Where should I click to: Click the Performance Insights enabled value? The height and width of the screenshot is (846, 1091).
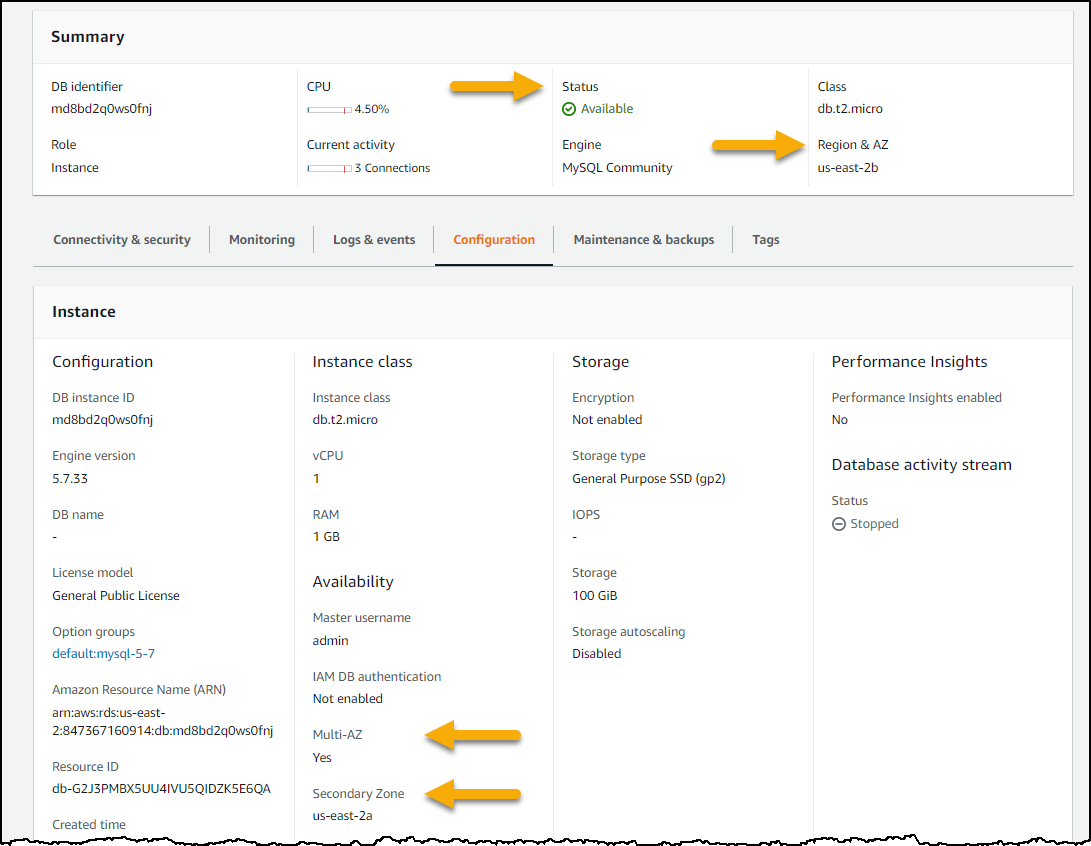click(839, 419)
